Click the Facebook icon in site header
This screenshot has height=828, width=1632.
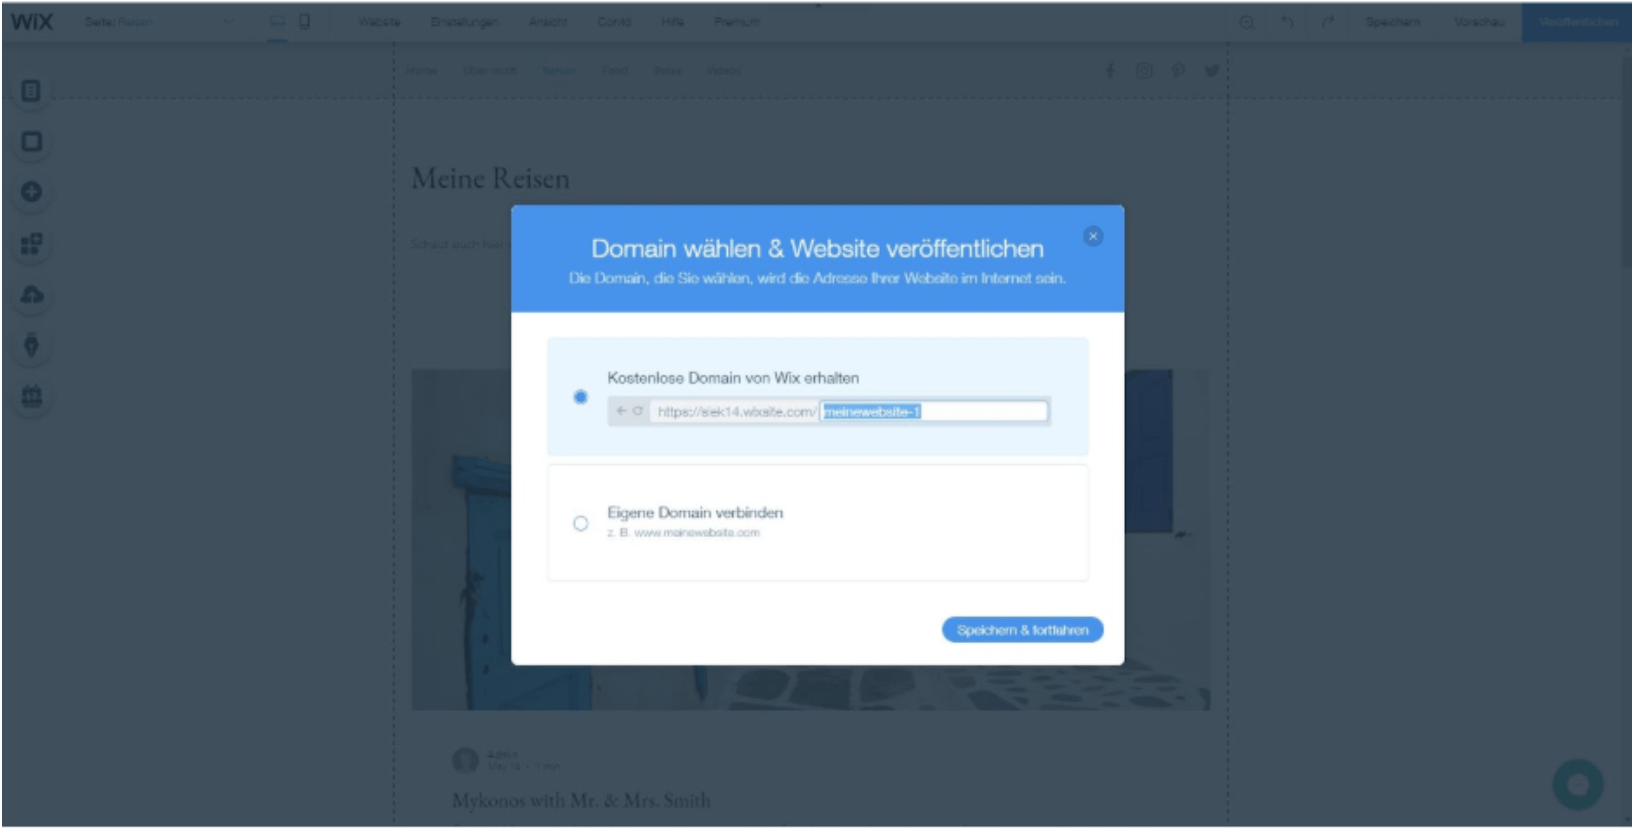(1110, 70)
